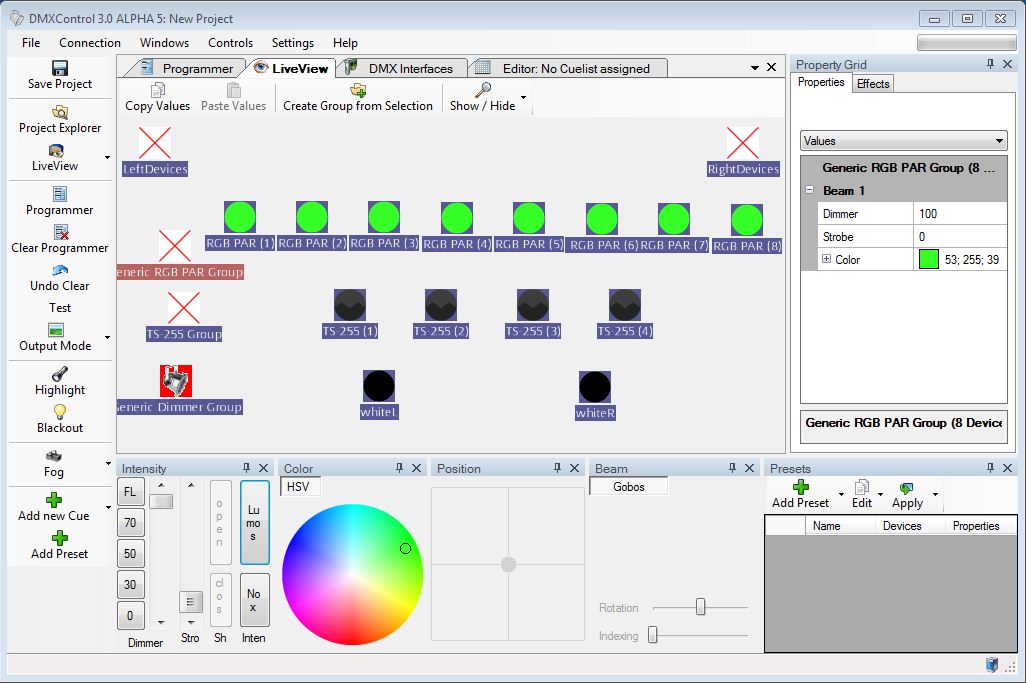The width and height of the screenshot is (1026, 683).
Task: Click Copy Values in LiveView toolbar
Action: (x=157, y=97)
